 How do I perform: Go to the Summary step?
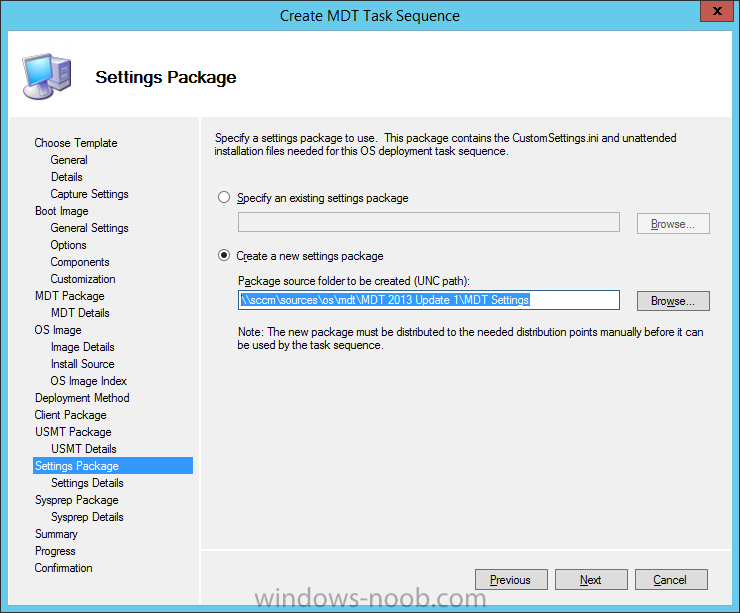56,534
